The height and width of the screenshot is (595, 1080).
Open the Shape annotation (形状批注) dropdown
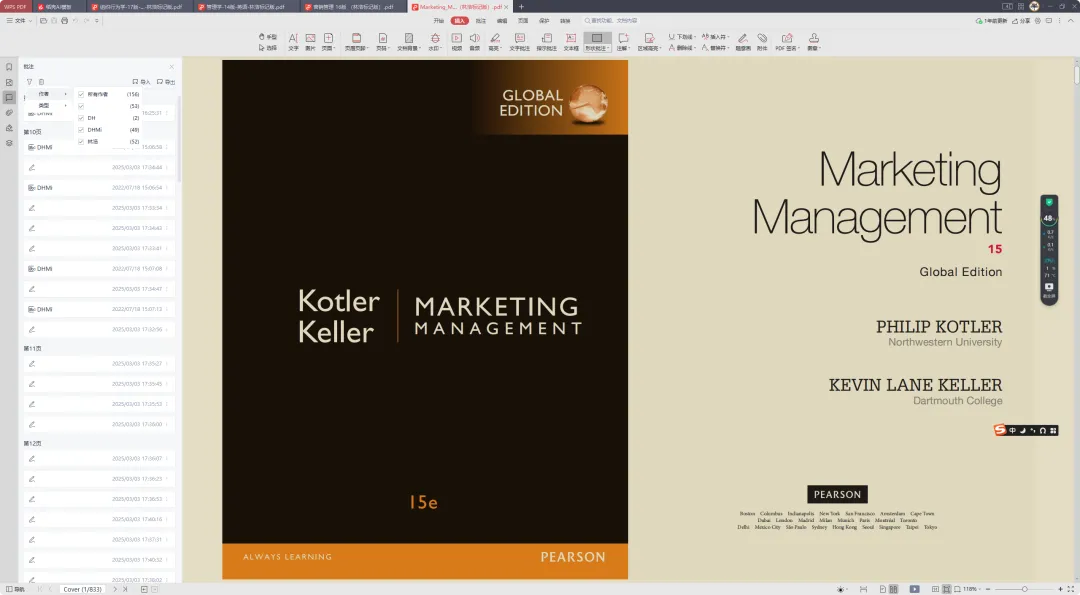click(x=597, y=41)
